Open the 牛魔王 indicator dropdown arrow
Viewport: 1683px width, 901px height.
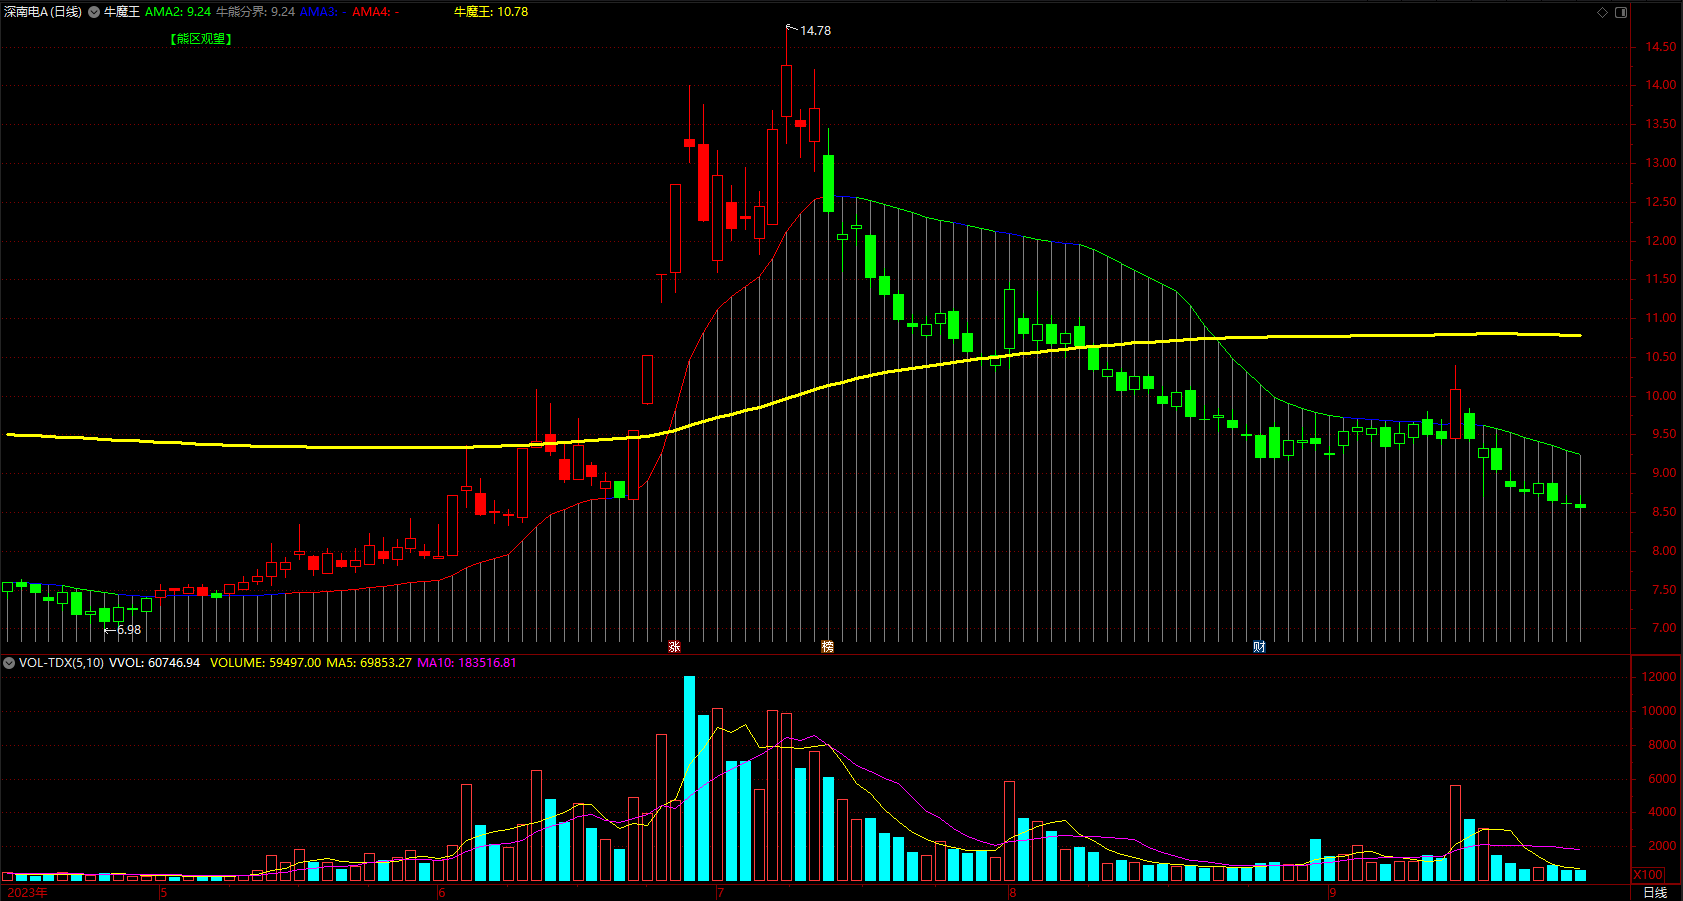pos(94,12)
